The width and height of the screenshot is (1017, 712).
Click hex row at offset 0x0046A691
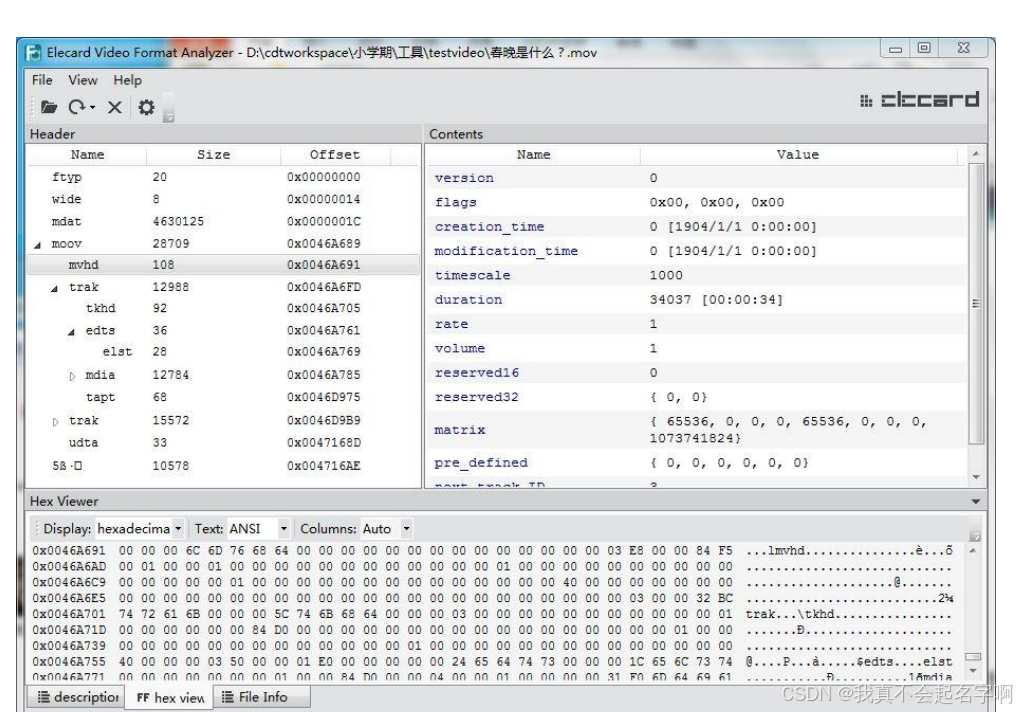coord(493,551)
